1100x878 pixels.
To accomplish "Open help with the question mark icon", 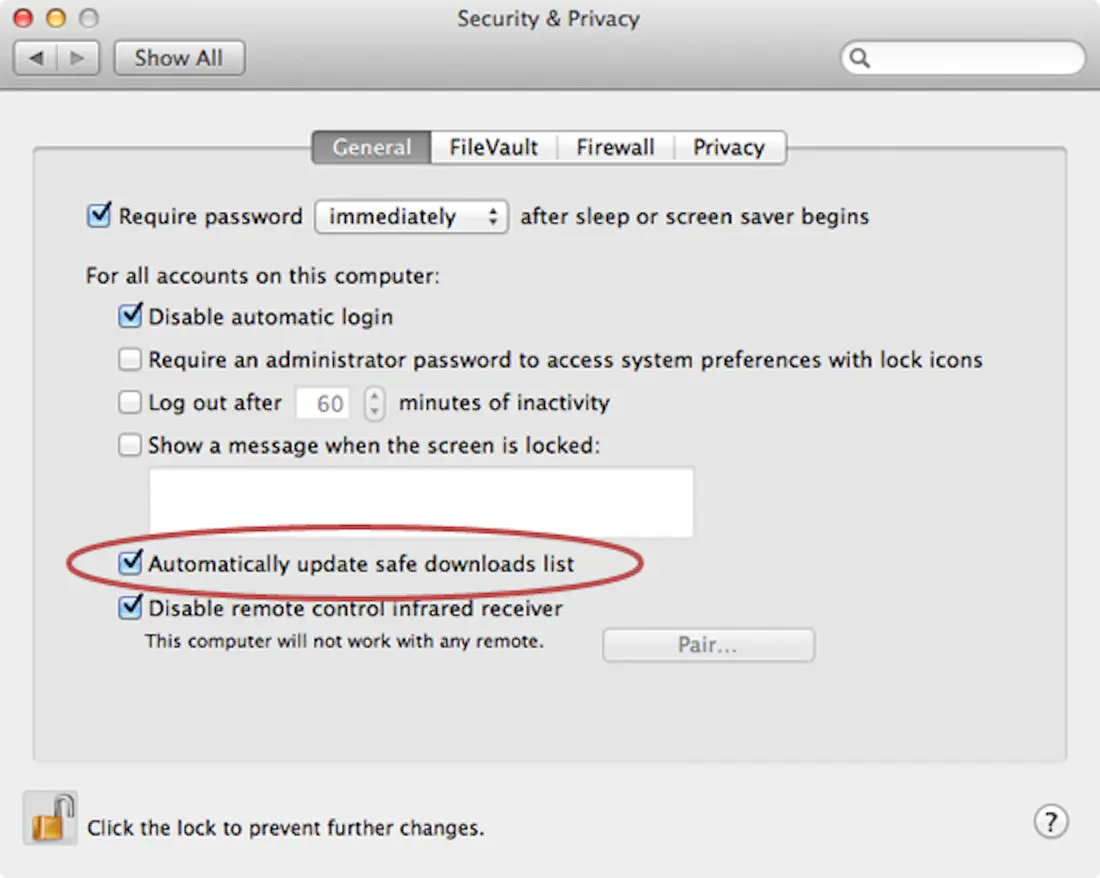I will click(x=1050, y=822).
